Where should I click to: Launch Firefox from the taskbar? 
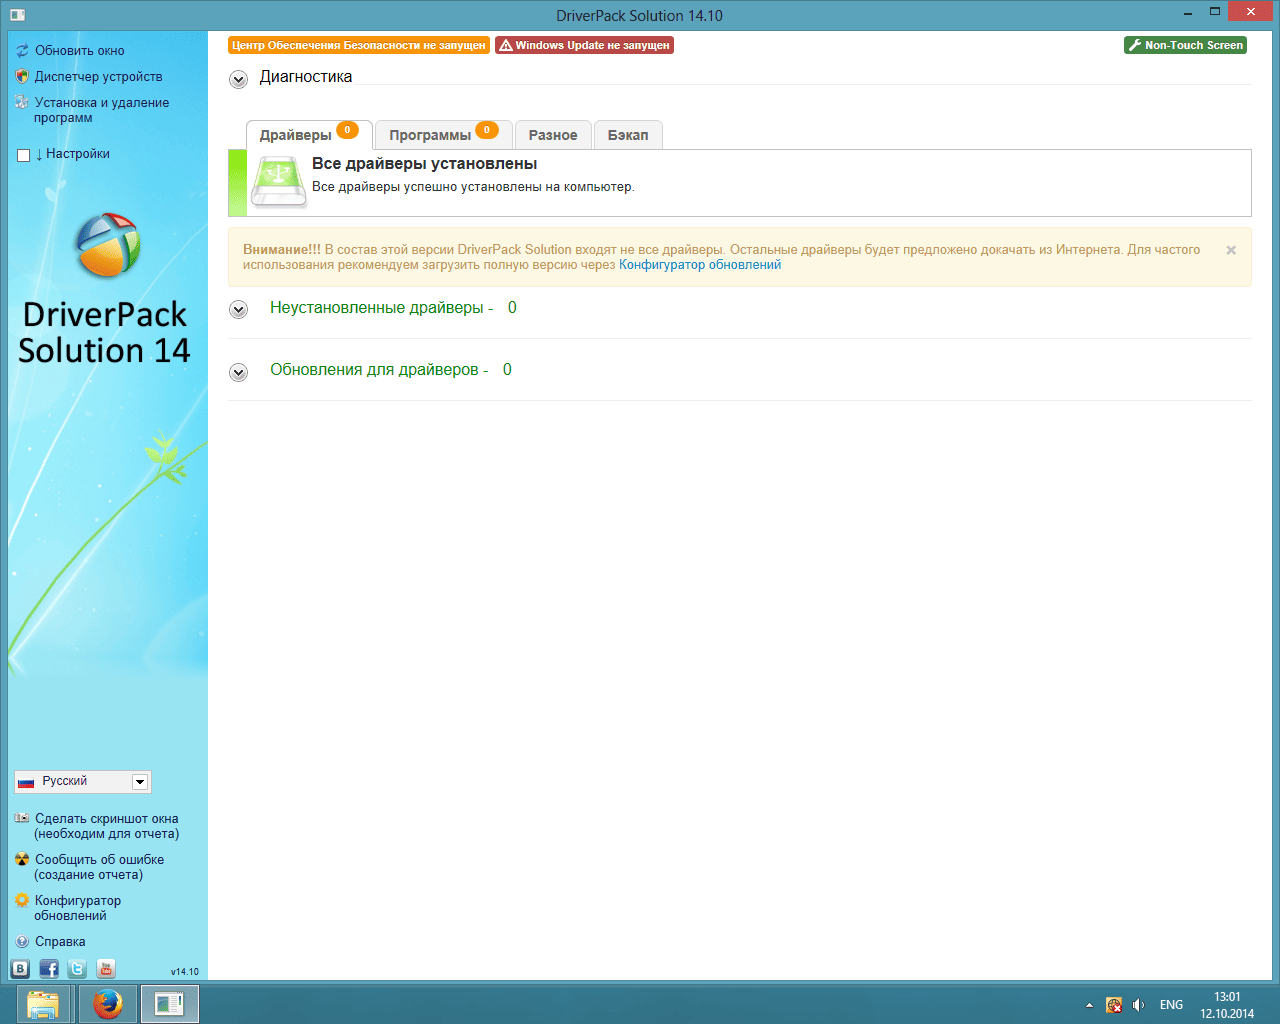click(x=108, y=1004)
